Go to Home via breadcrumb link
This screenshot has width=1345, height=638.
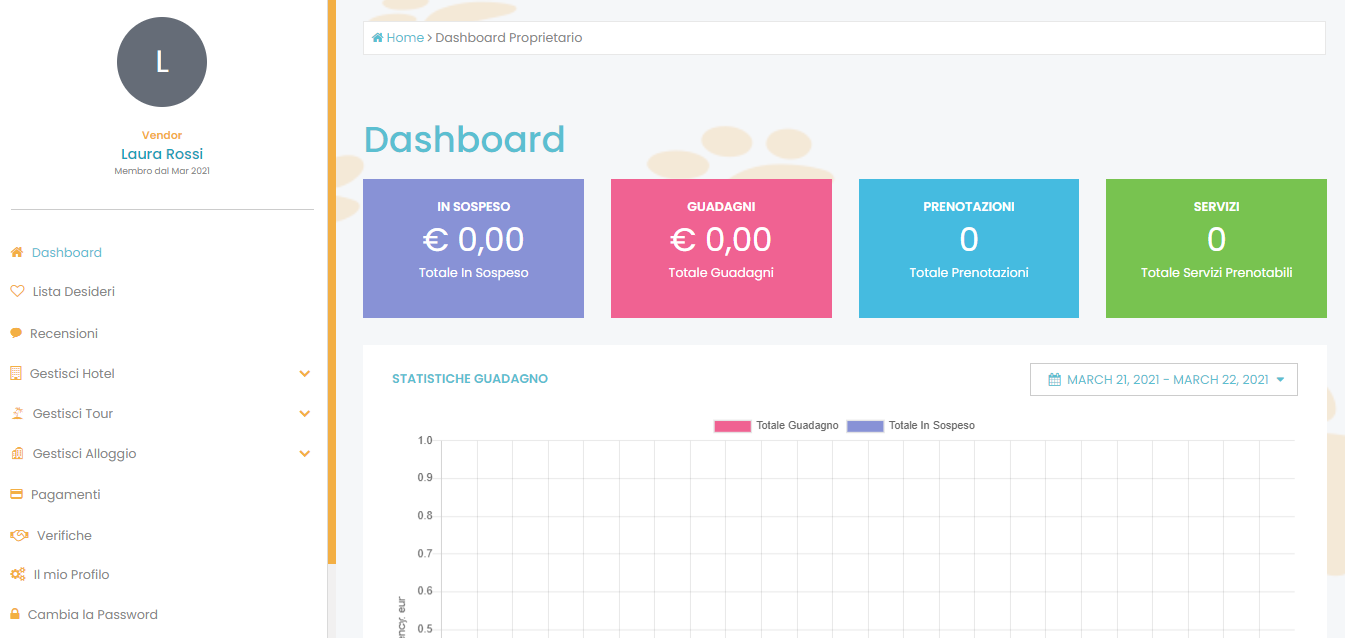pyautogui.click(x=404, y=38)
